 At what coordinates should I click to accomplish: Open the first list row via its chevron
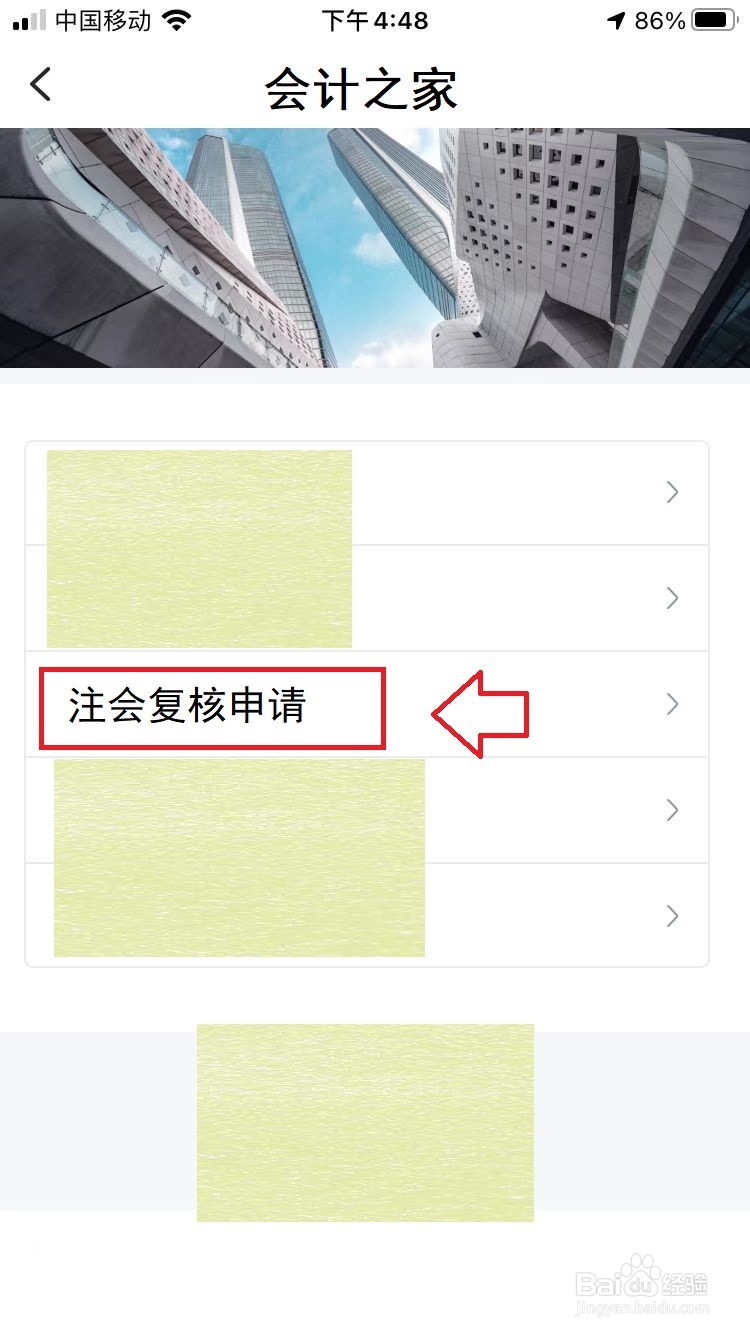coord(673,492)
